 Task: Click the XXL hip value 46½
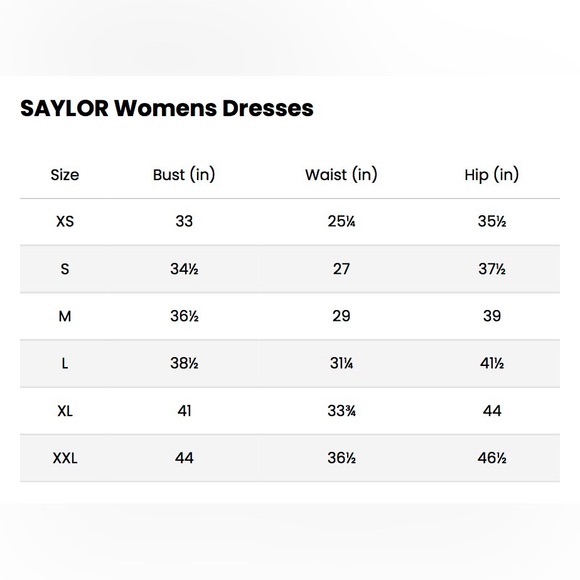pos(492,458)
